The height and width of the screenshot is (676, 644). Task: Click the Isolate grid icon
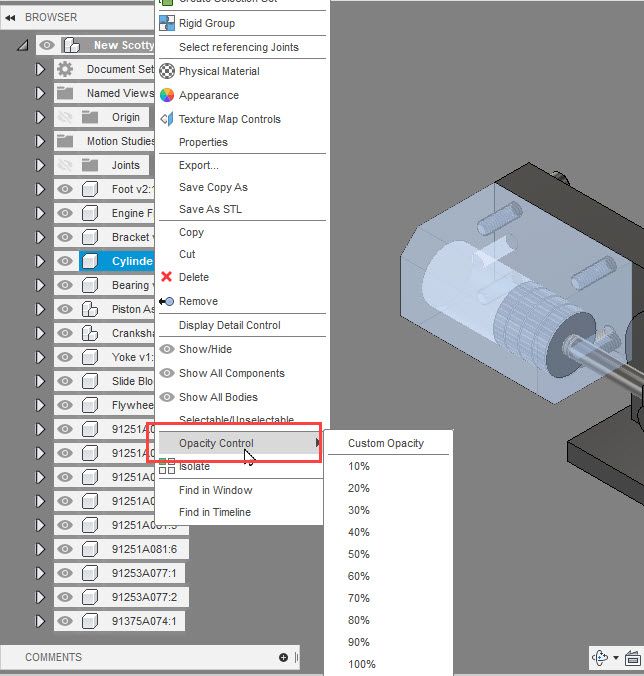(167, 466)
